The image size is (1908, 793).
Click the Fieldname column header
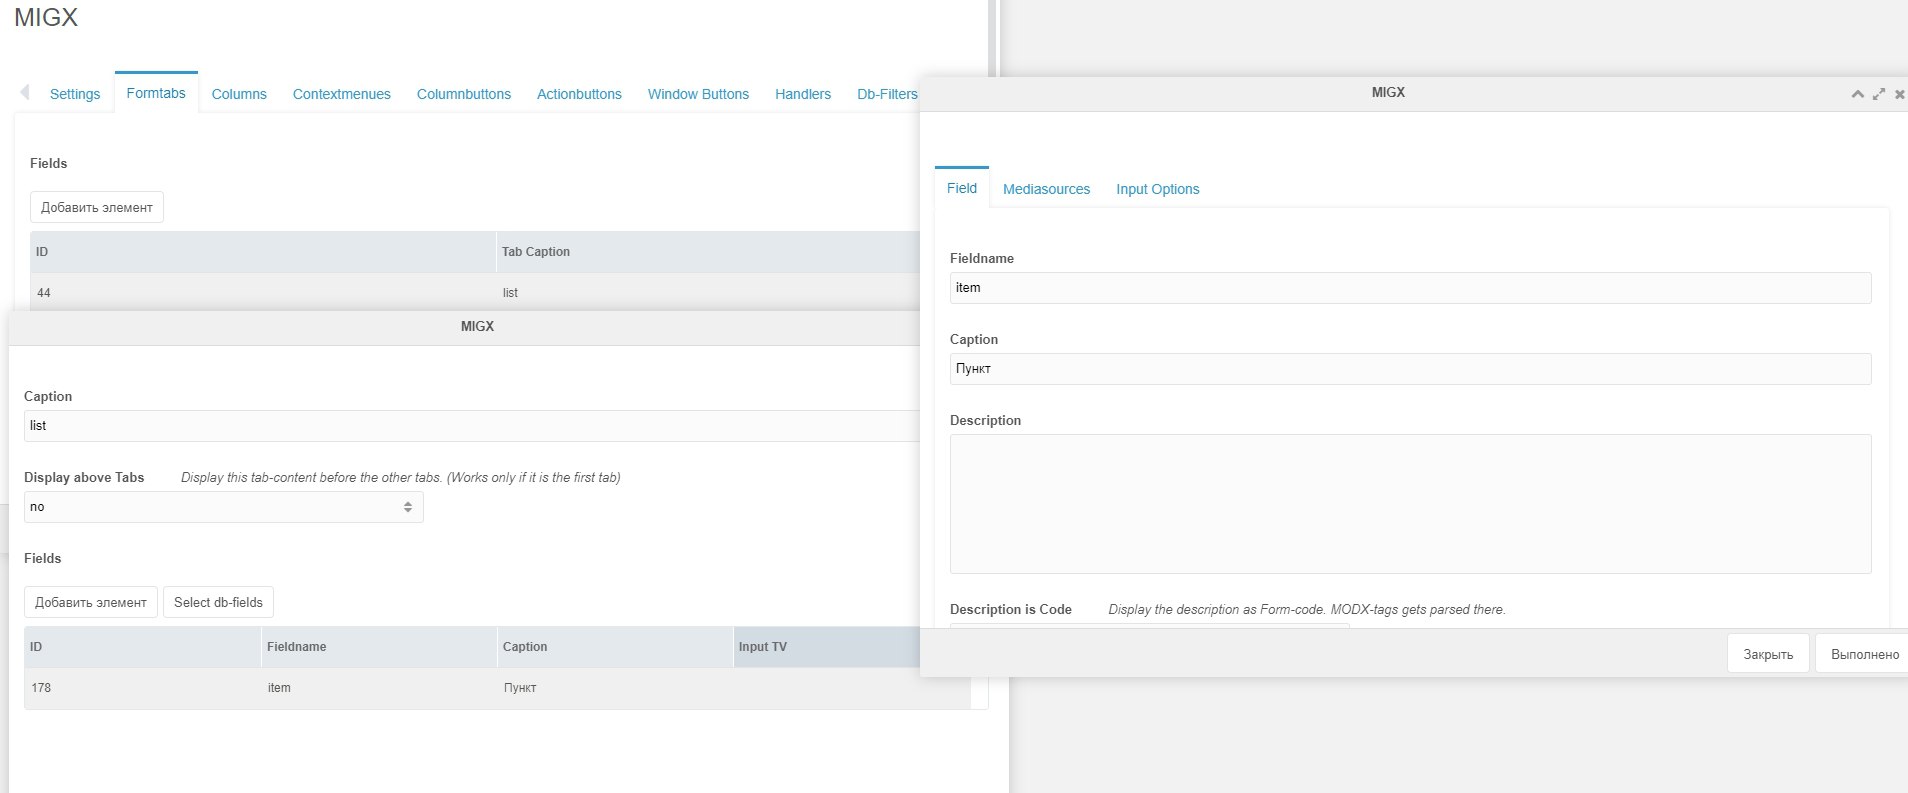pos(379,647)
